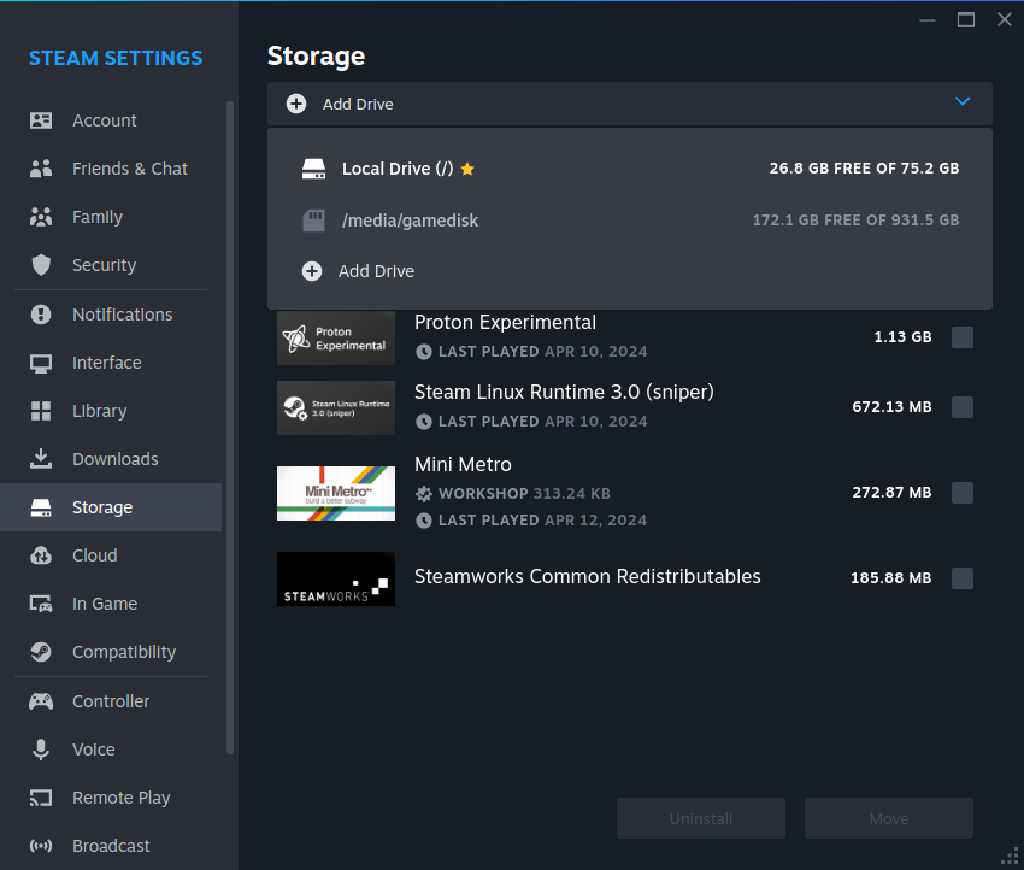The width and height of the screenshot is (1024, 870).
Task: Select the /media/gamedisk drive
Action: point(410,219)
